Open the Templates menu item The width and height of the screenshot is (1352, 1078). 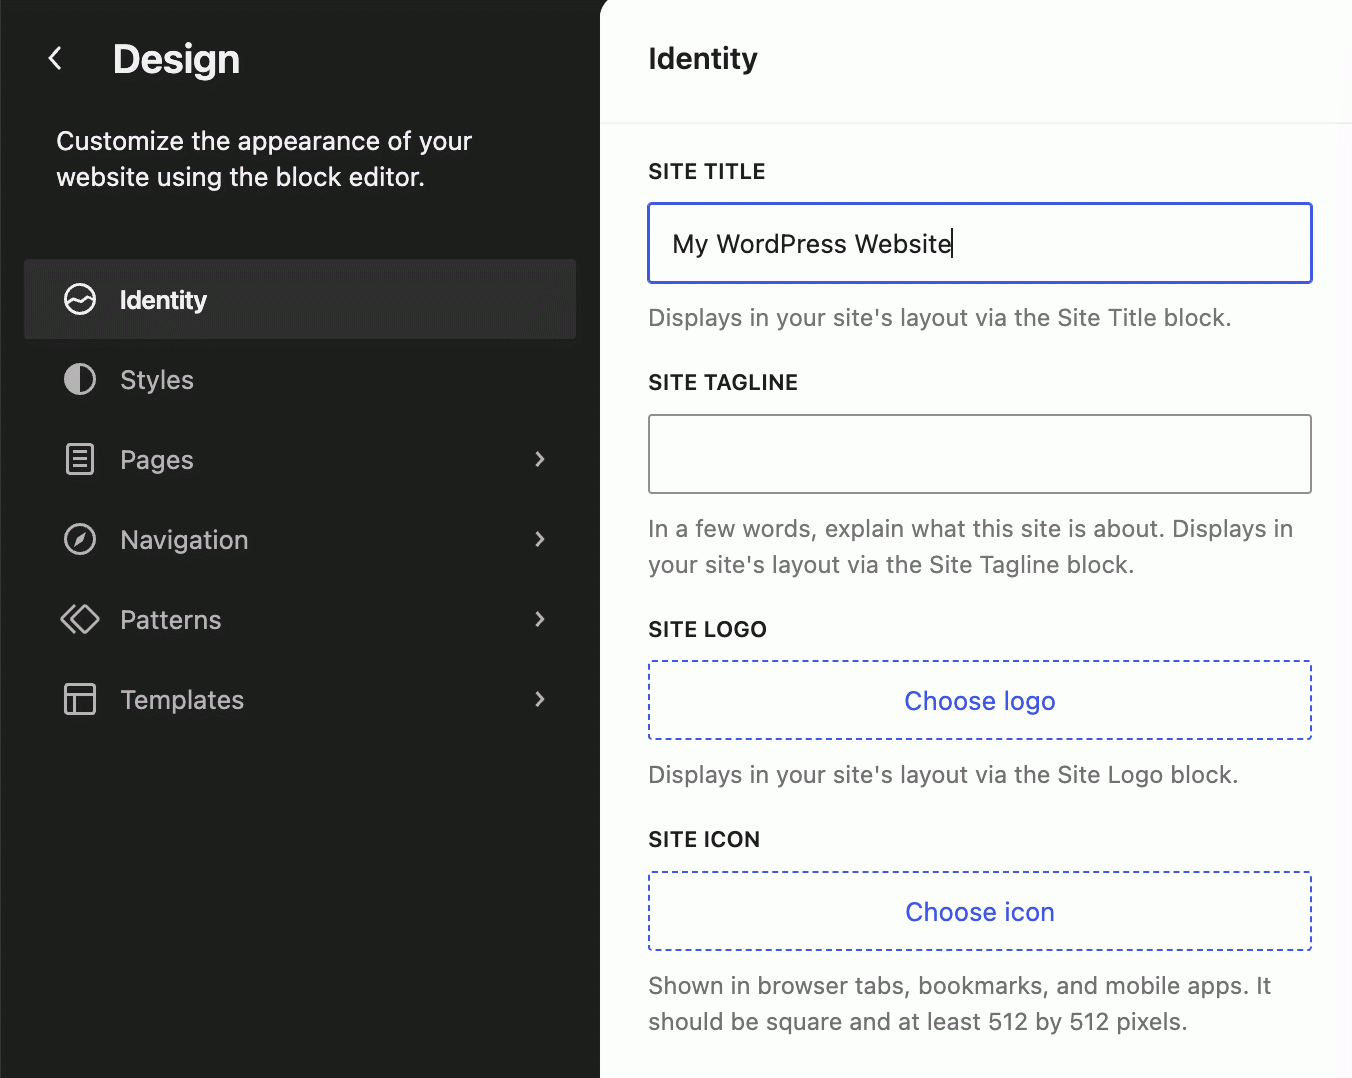point(300,699)
